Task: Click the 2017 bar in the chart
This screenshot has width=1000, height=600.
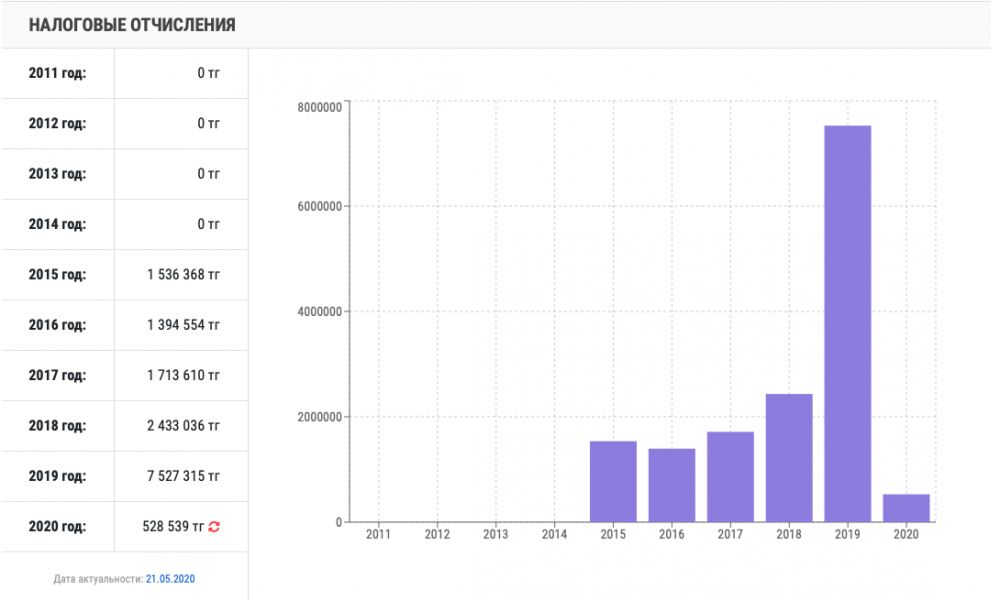Action: click(x=730, y=476)
